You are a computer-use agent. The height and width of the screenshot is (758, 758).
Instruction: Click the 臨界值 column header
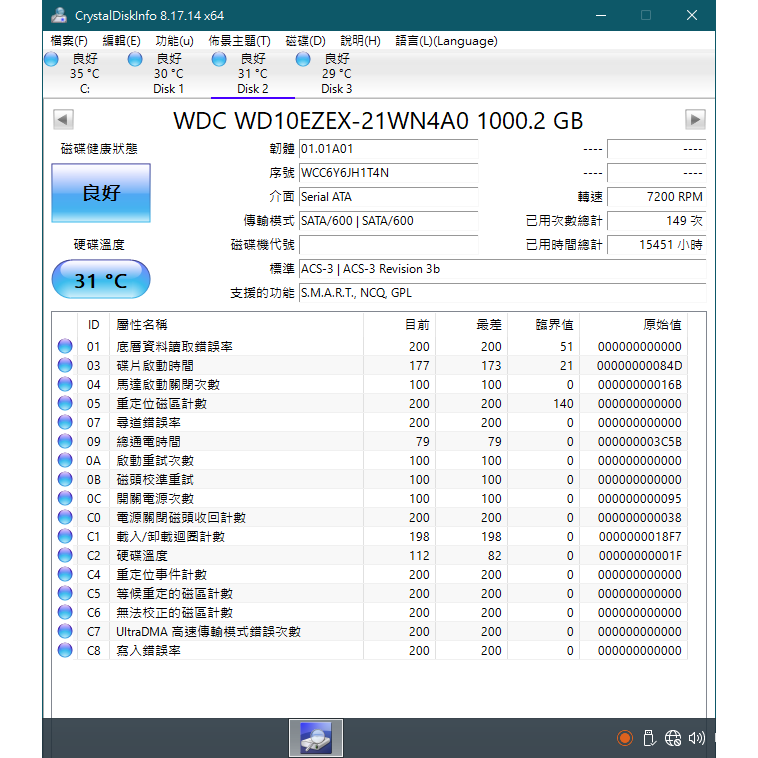coord(544,325)
